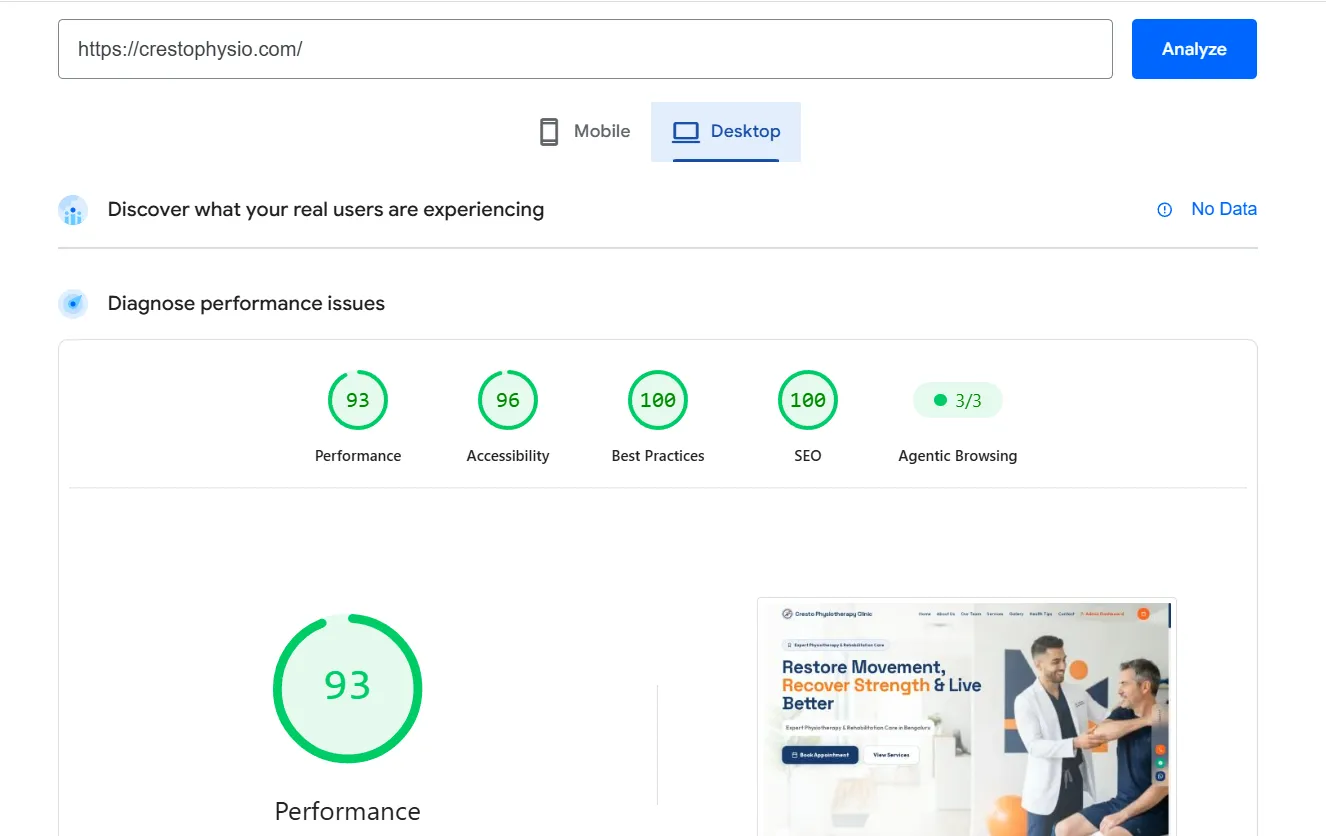Screen dimensions: 1326x836
Task: Click the crestophysio website screenshot thumbnail
Action: point(967,717)
